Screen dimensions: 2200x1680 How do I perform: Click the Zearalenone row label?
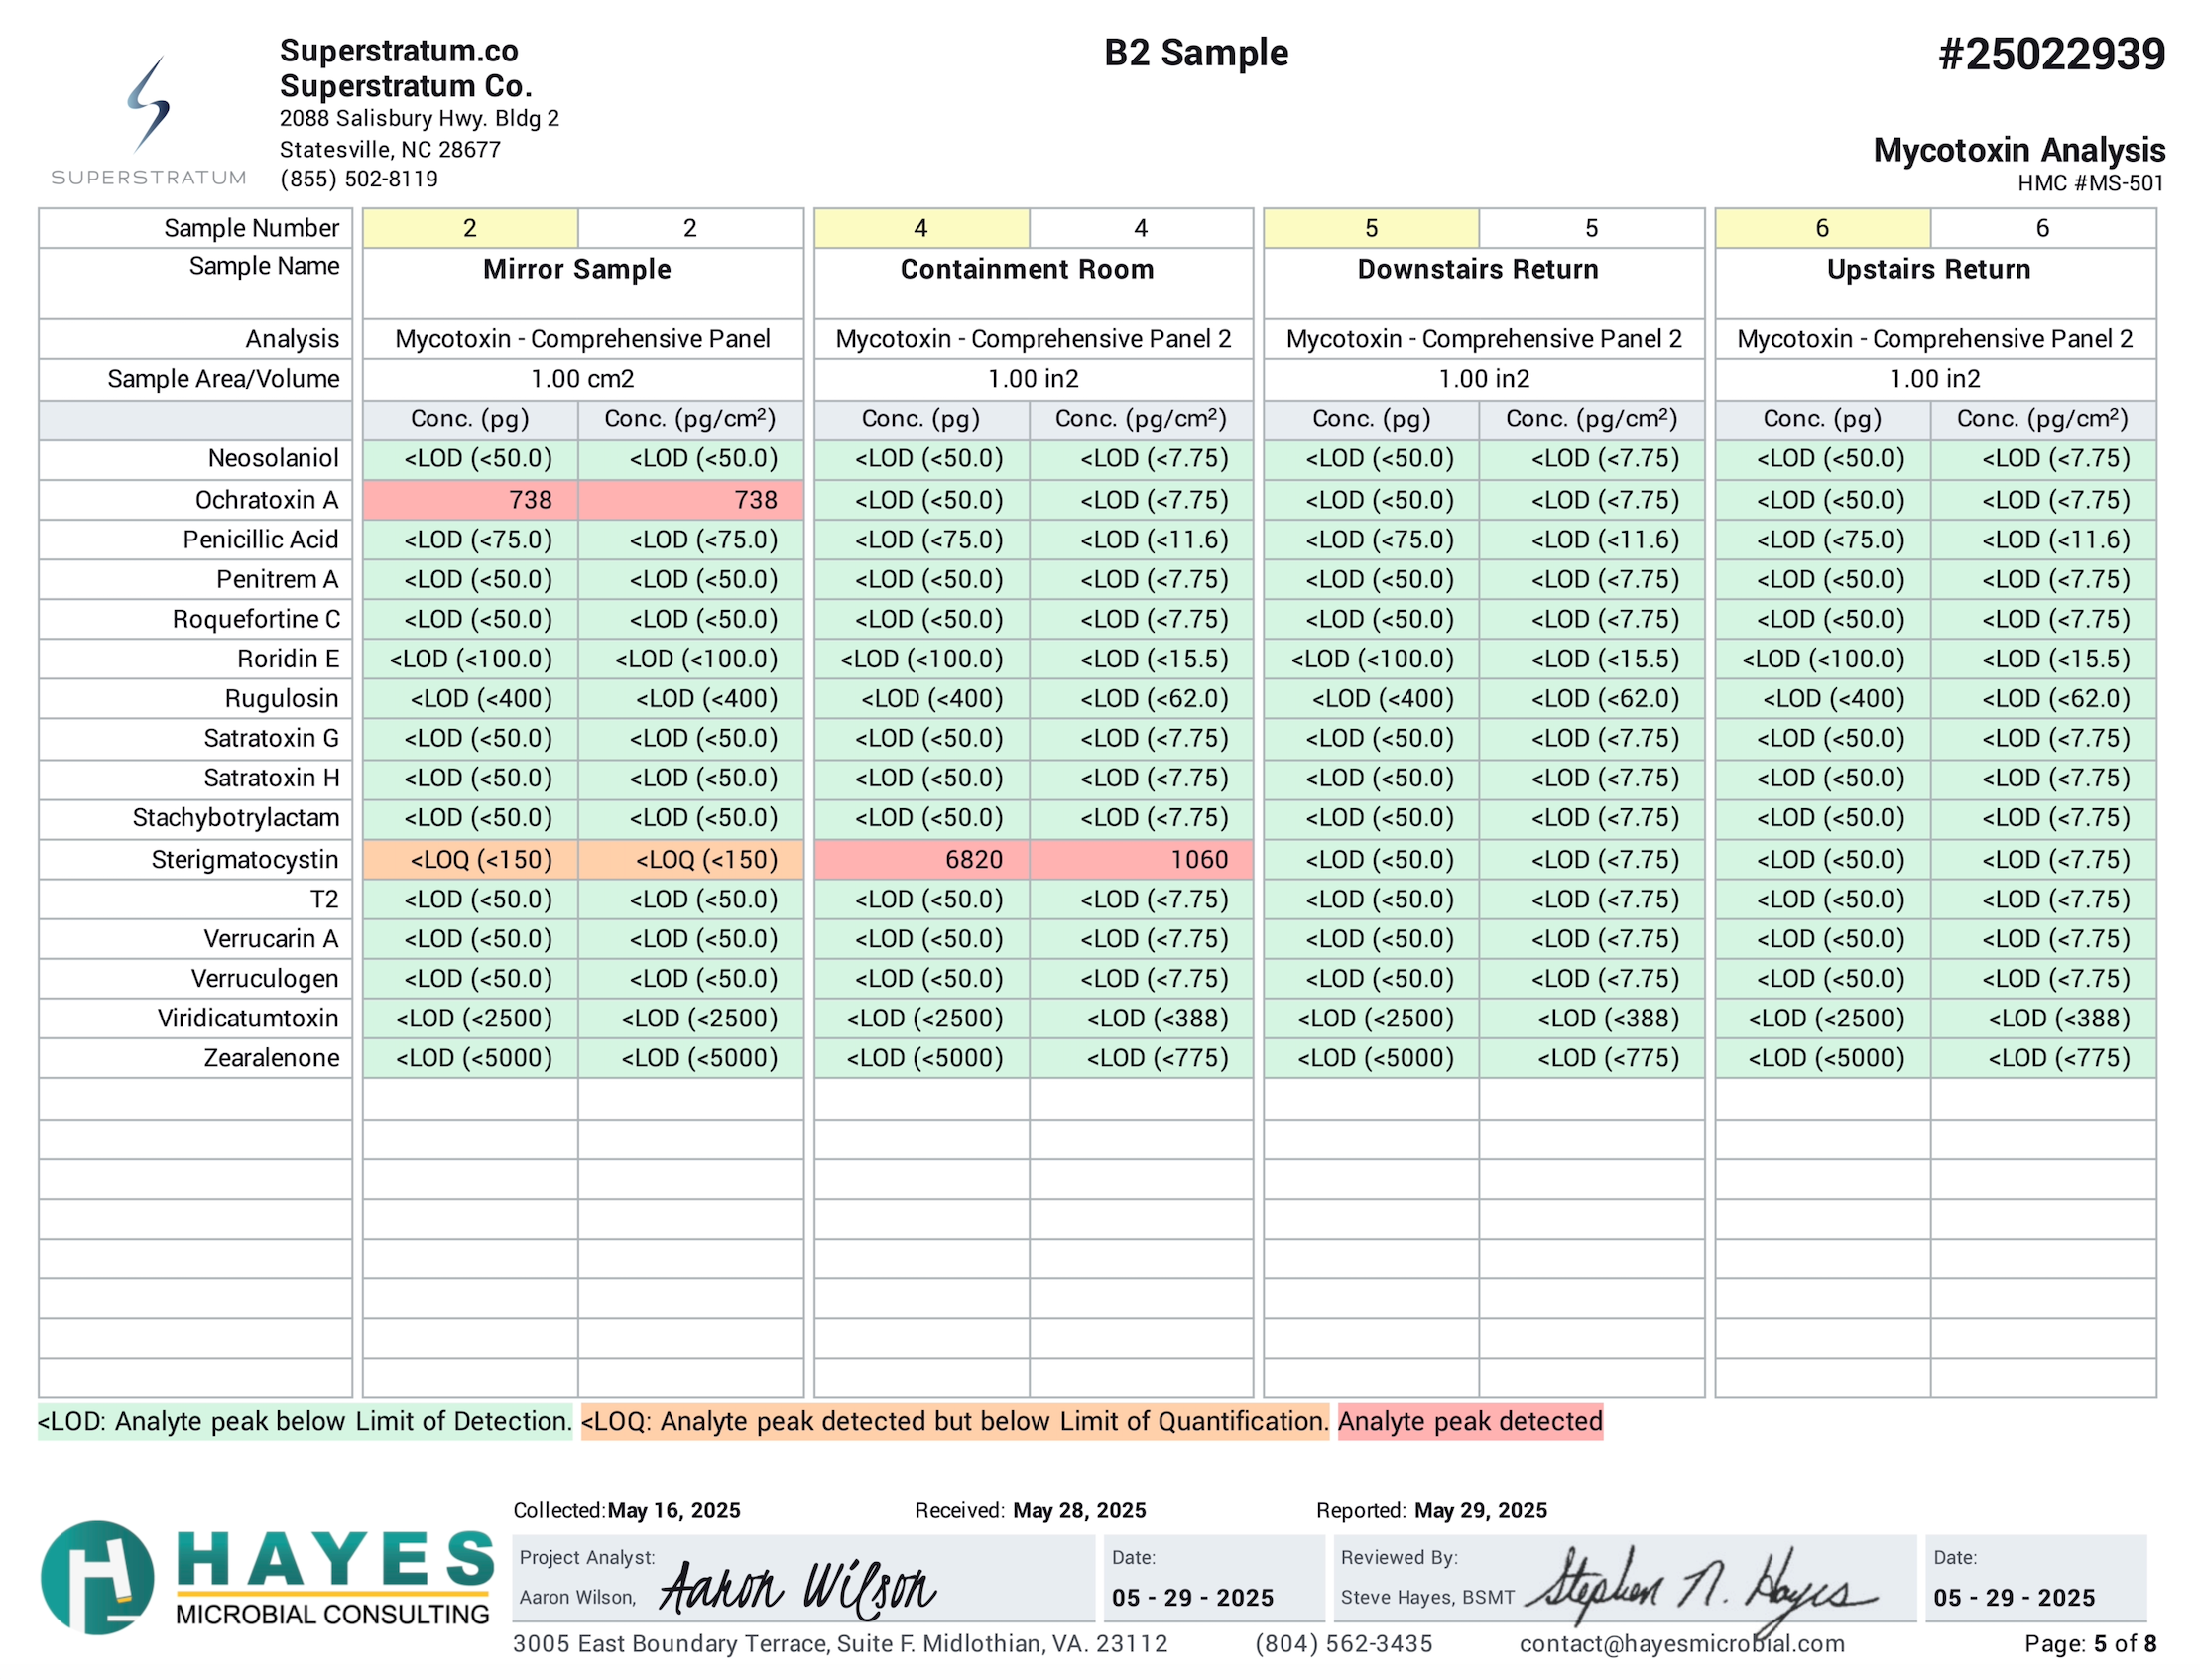271,1057
